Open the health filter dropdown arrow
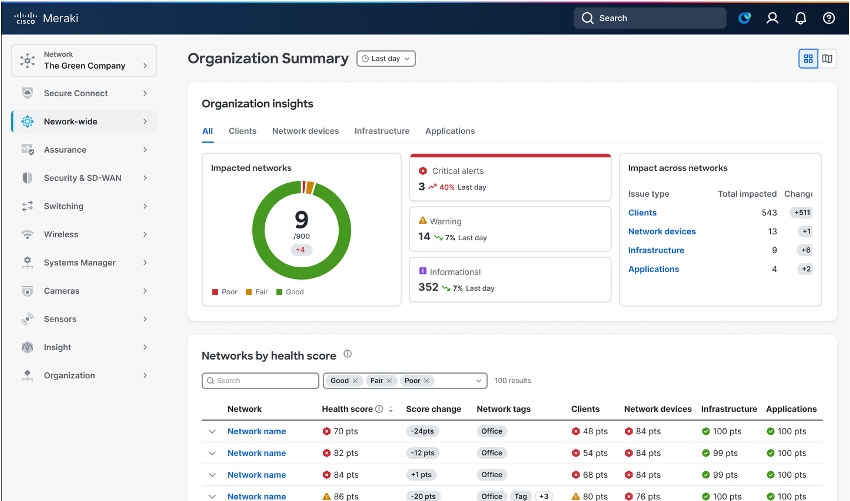This screenshot has width=850, height=501. tap(479, 381)
